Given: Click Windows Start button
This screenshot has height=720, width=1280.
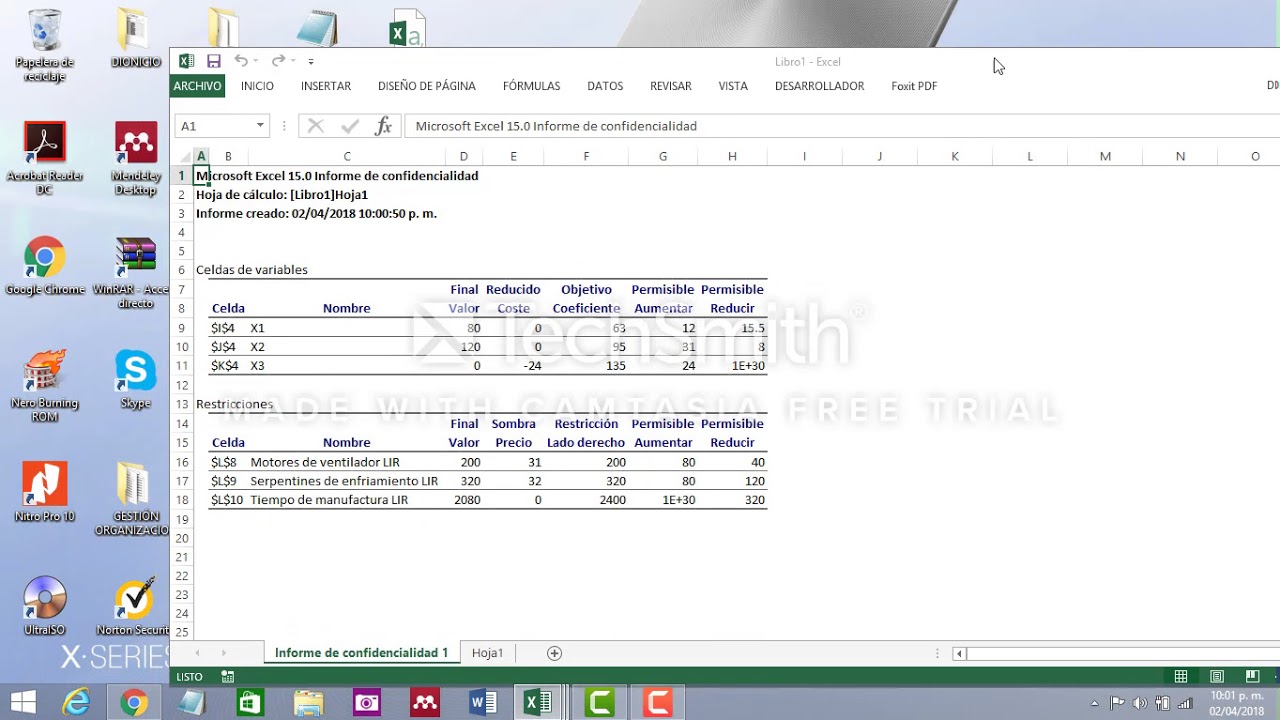Looking at the screenshot, I should pyautogui.click(x=23, y=702).
